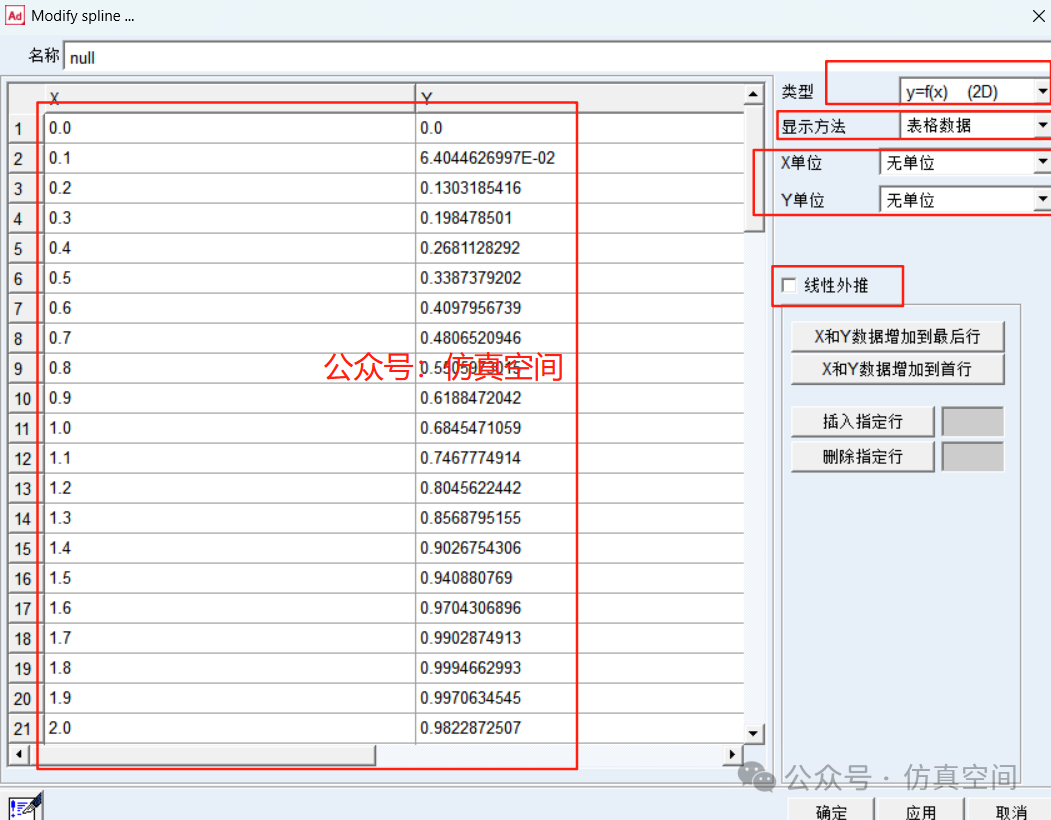Click the X和Y数据增加到首行 button
This screenshot has width=1051, height=820.
pos(897,369)
